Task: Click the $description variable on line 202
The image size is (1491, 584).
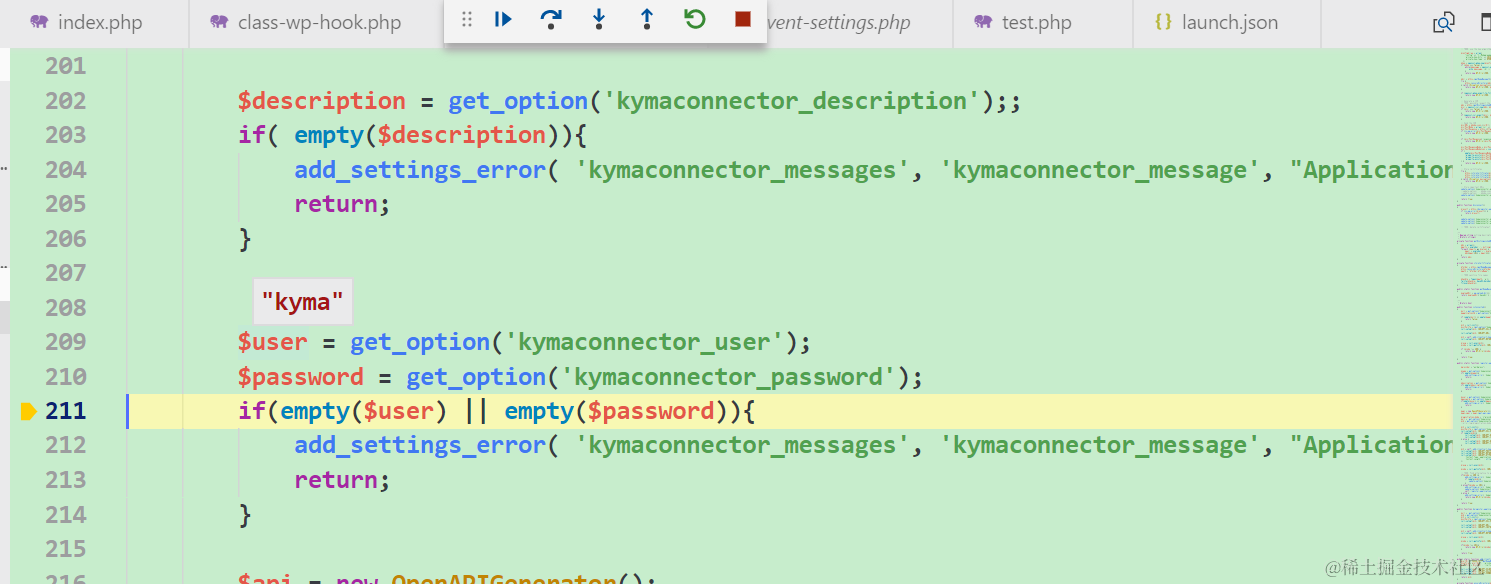Action: (322, 101)
